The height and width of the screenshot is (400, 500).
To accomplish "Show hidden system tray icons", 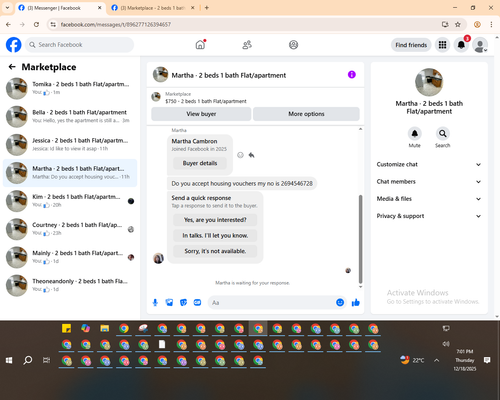I will tap(437, 360).
